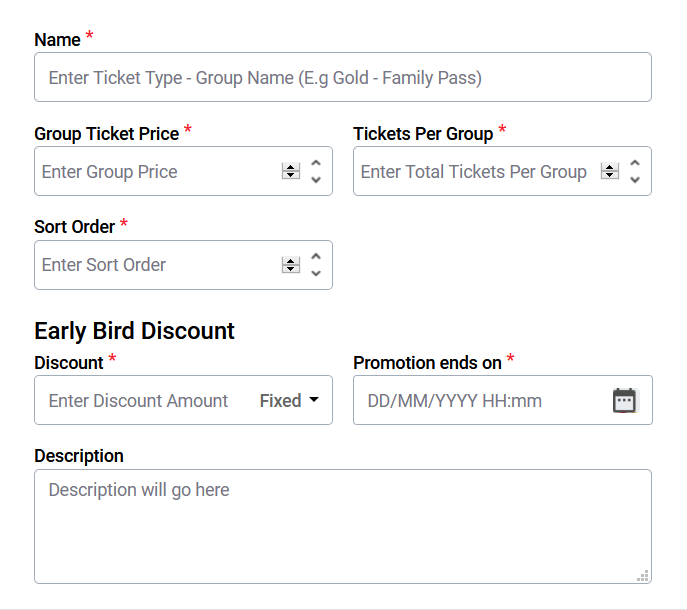Image resolution: width=687 pixels, height=610 pixels.
Task: Focus the Enter Sort Order field
Action: click(158, 265)
